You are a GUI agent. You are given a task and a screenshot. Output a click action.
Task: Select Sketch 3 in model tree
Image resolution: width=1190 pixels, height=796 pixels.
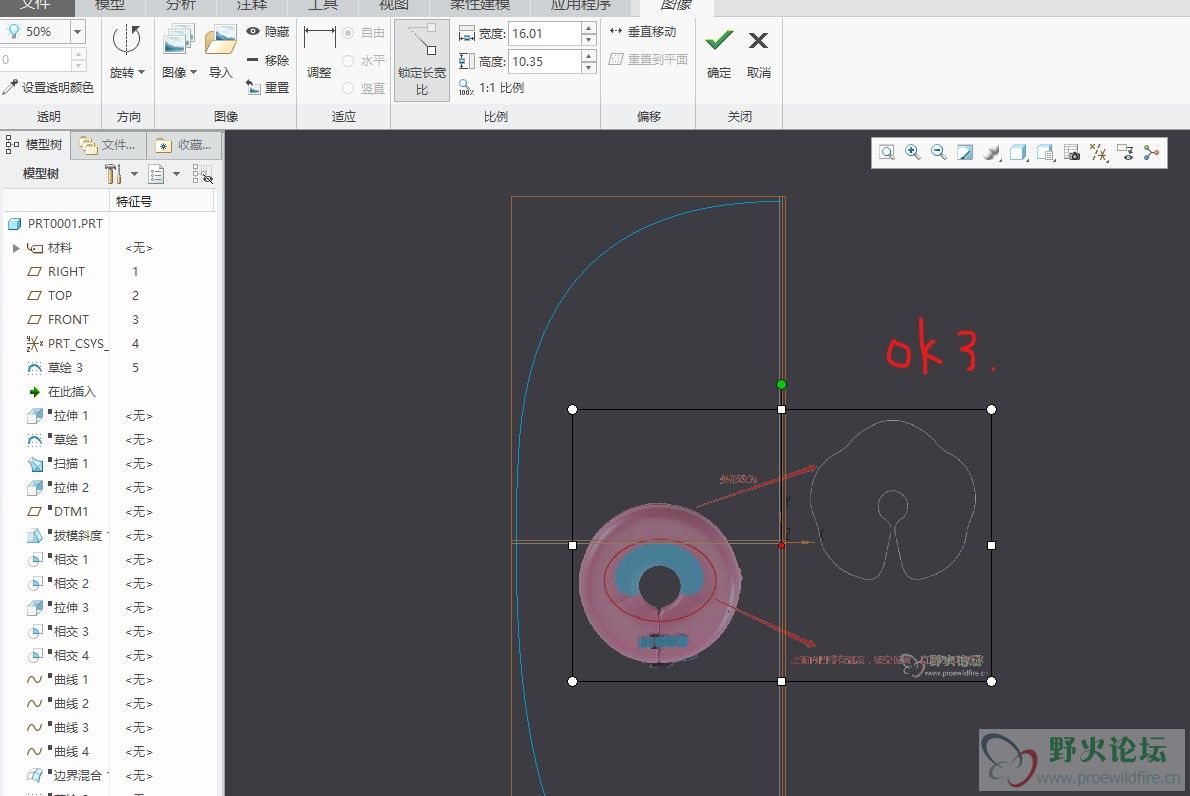click(65, 368)
